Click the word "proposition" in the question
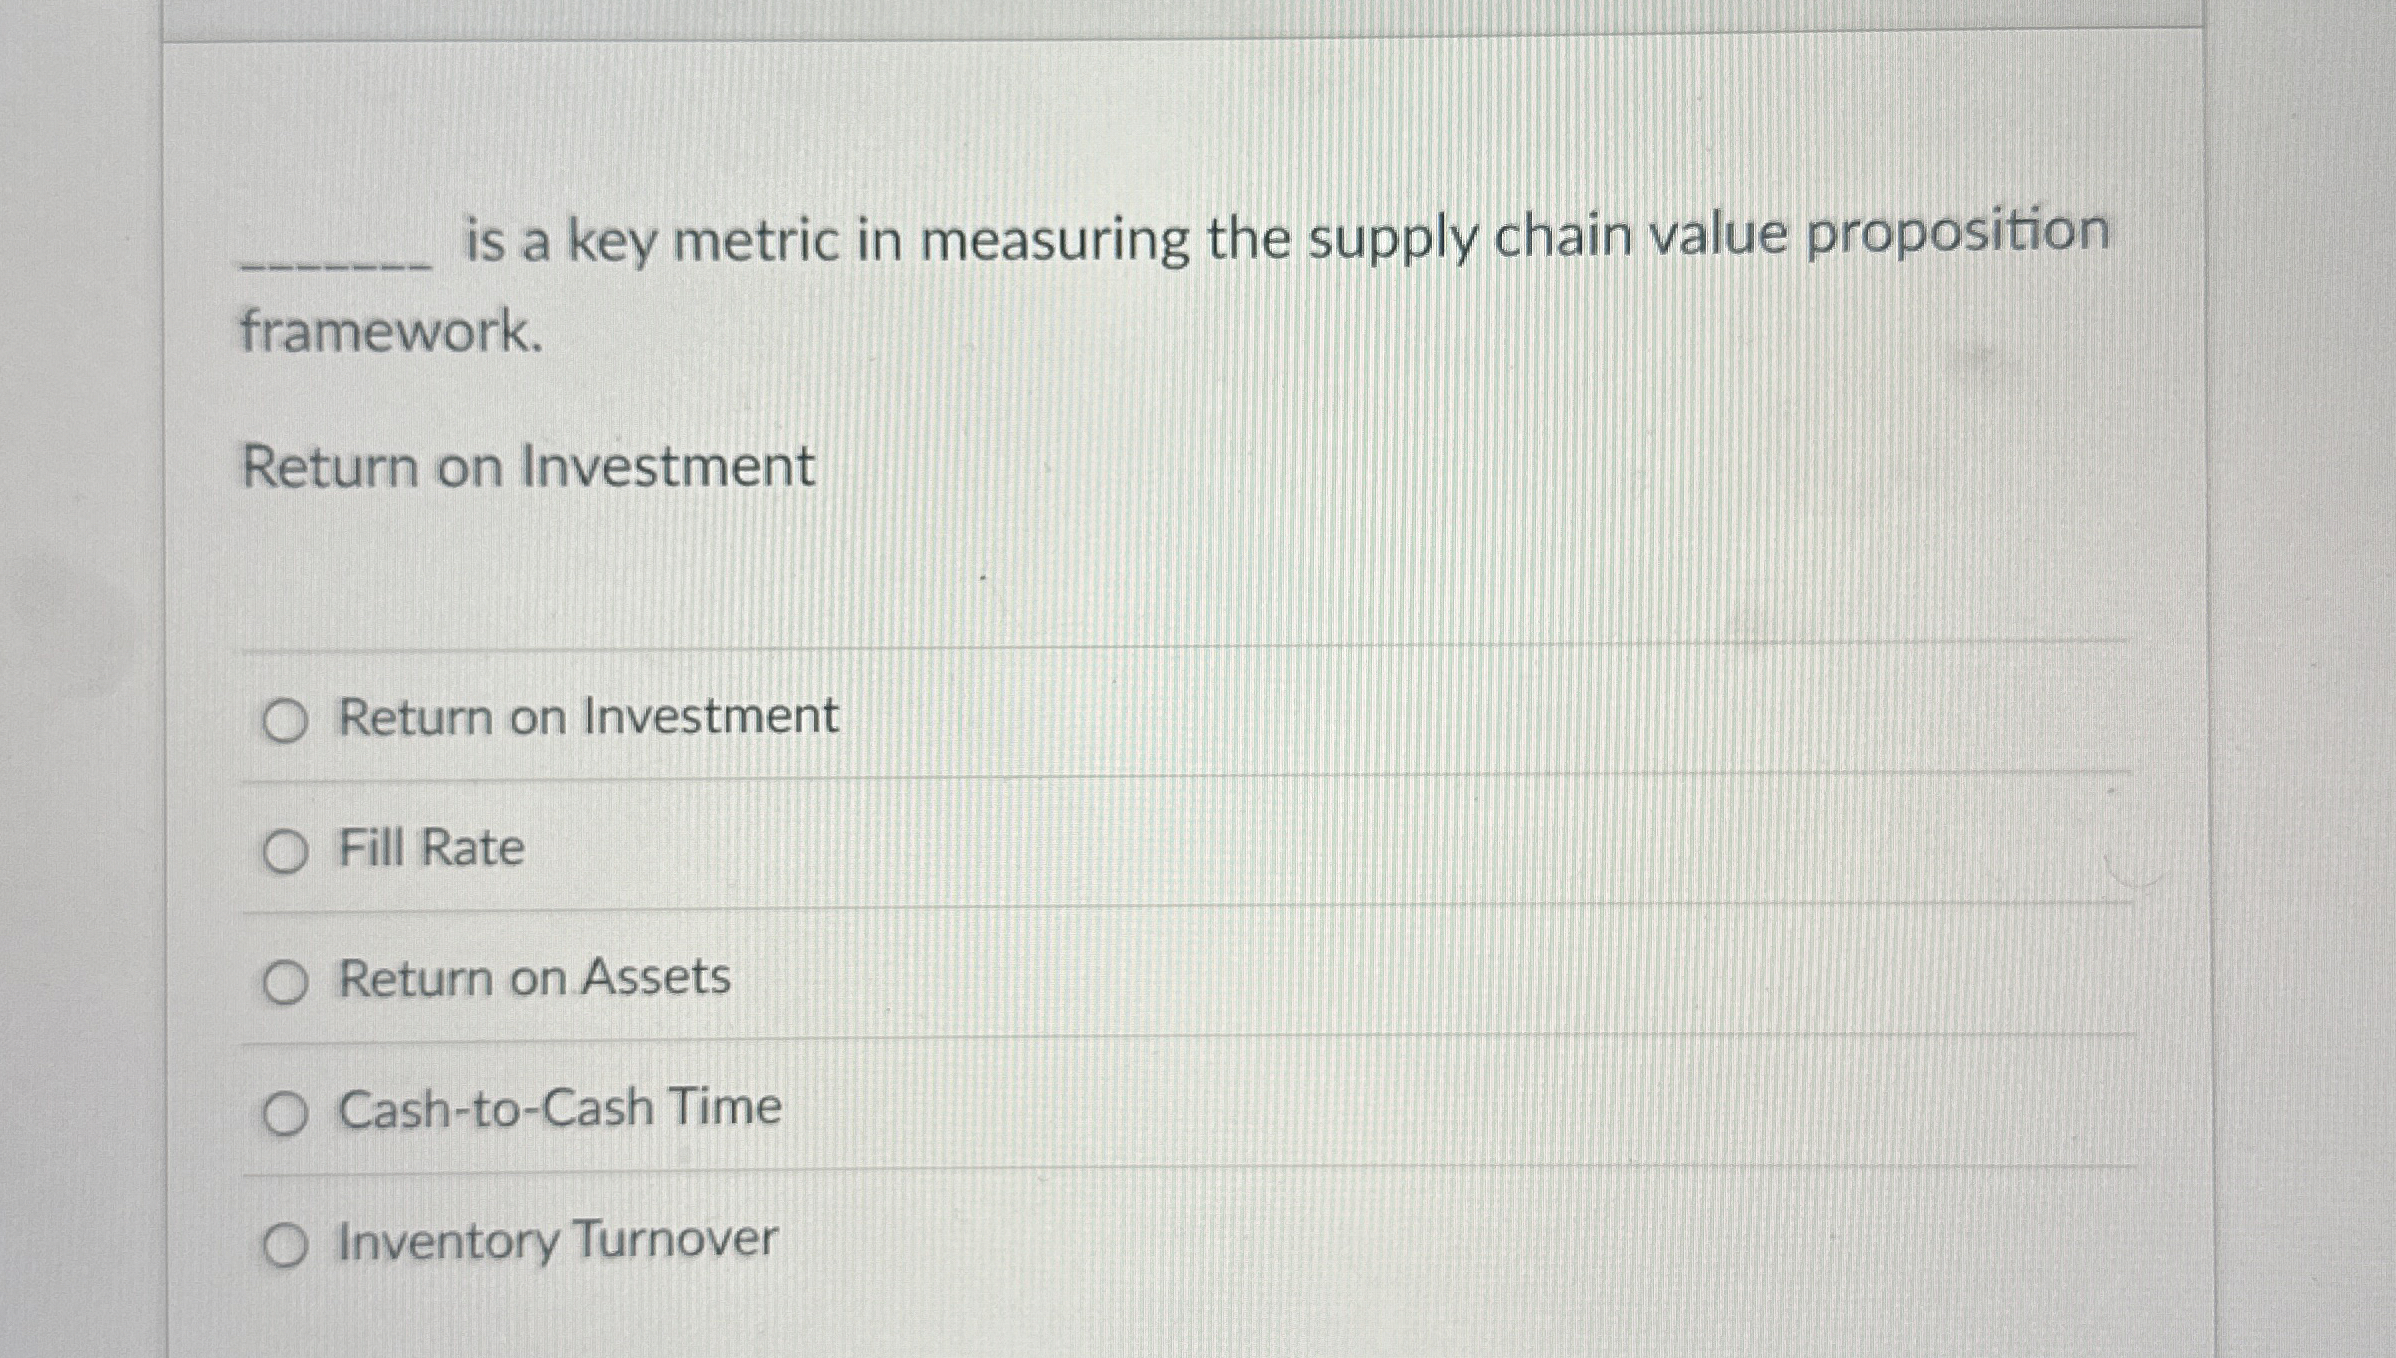Viewport: 2396px width, 1358px height. 1957,233
